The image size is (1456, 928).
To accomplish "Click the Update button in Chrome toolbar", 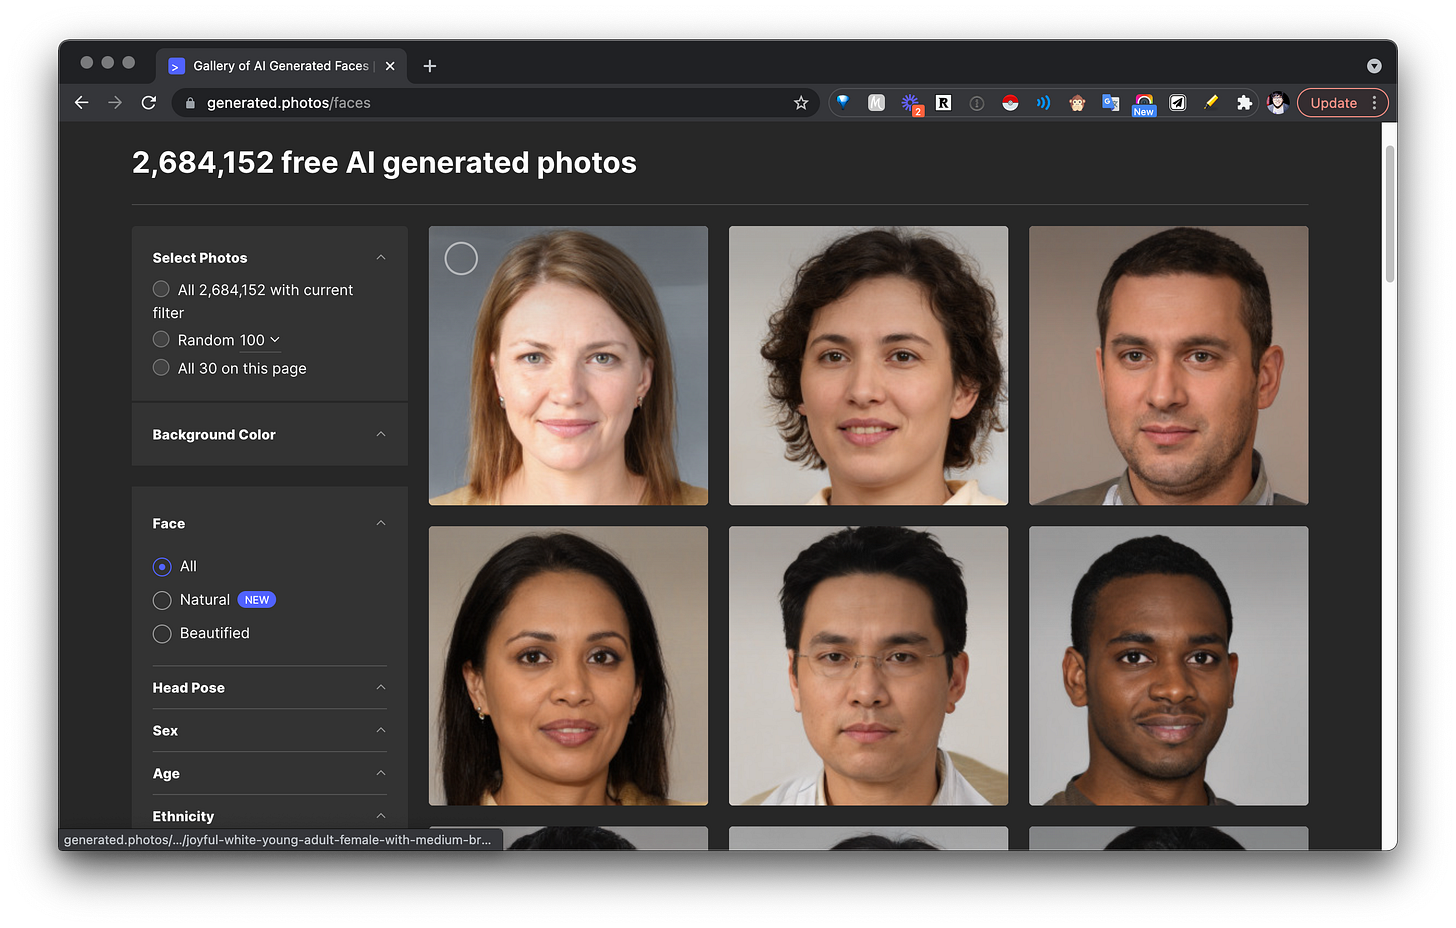I will pyautogui.click(x=1334, y=103).
